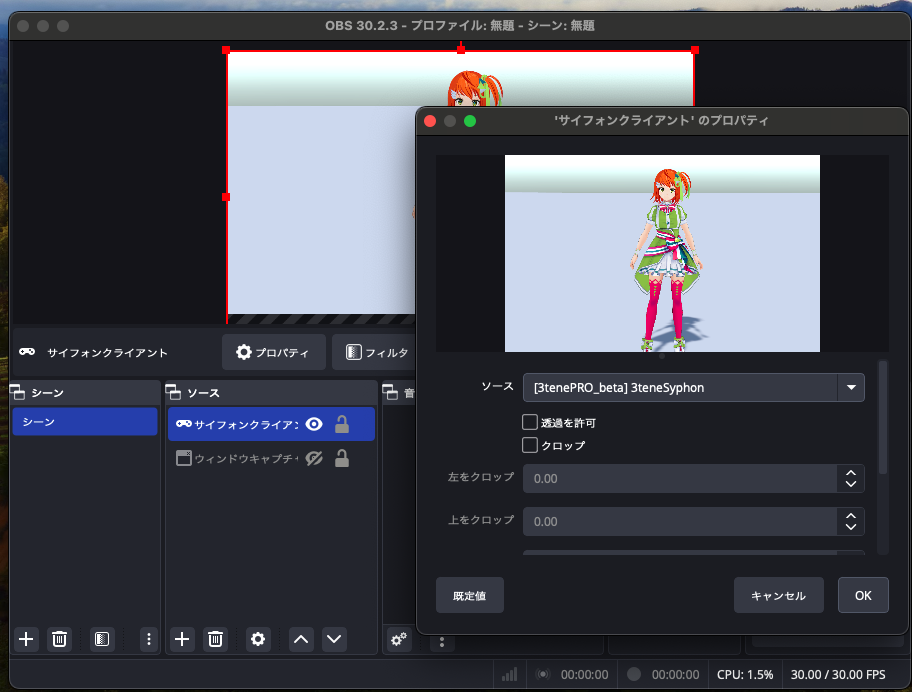Click window capture source icon
Image resolution: width=912 pixels, height=692 pixels.
pyautogui.click(x=184, y=458)
